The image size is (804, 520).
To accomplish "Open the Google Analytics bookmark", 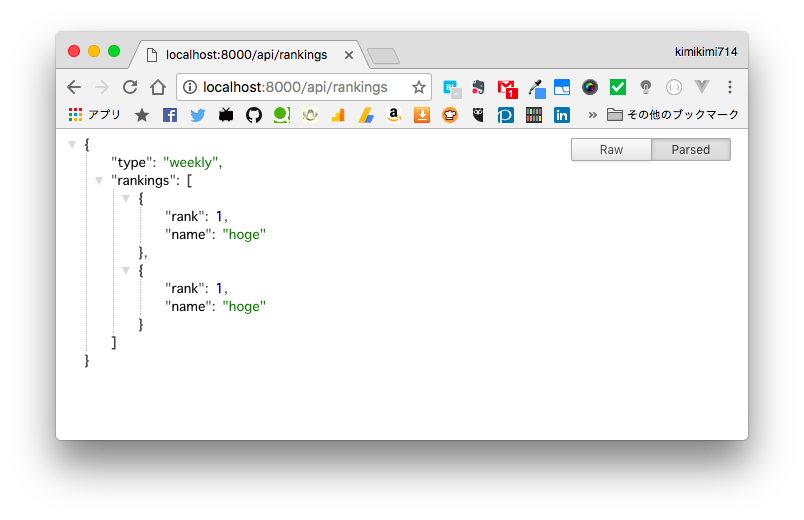I will tap(338, 115).
